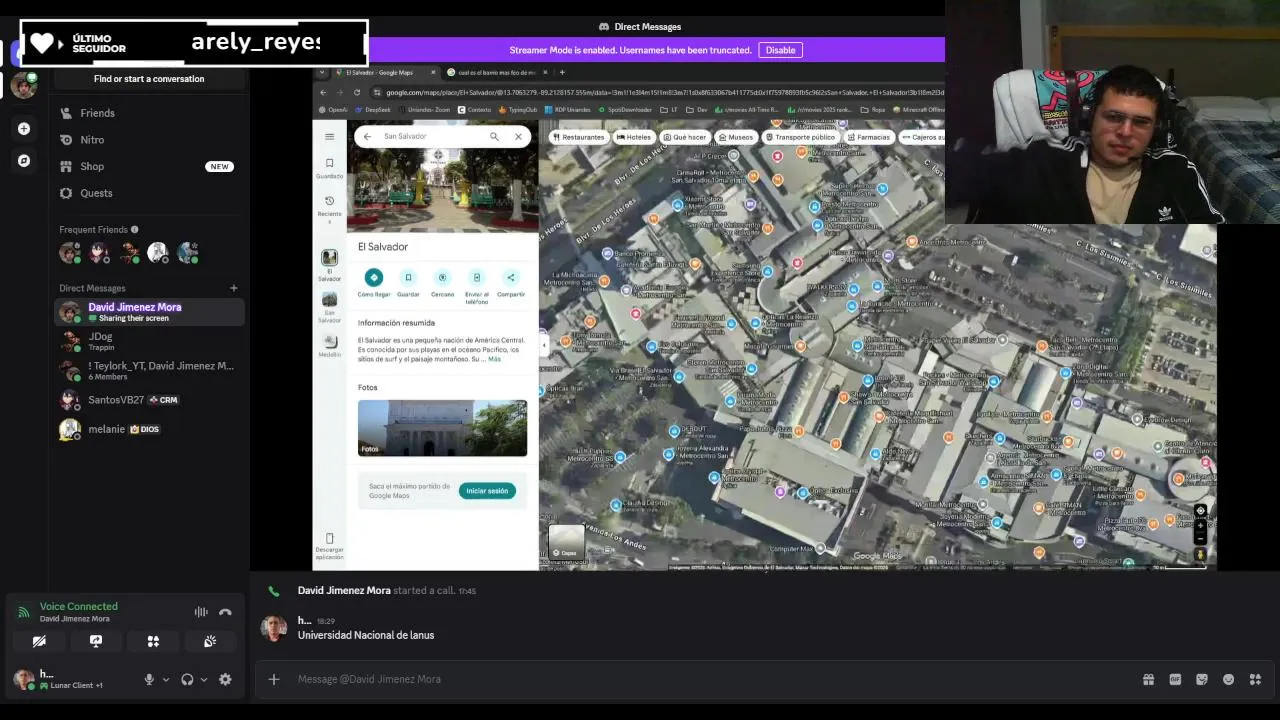The width and height of the screenshot is (1280, 720).
Task: Filter map by Hoteles
Action: (634, 137)
